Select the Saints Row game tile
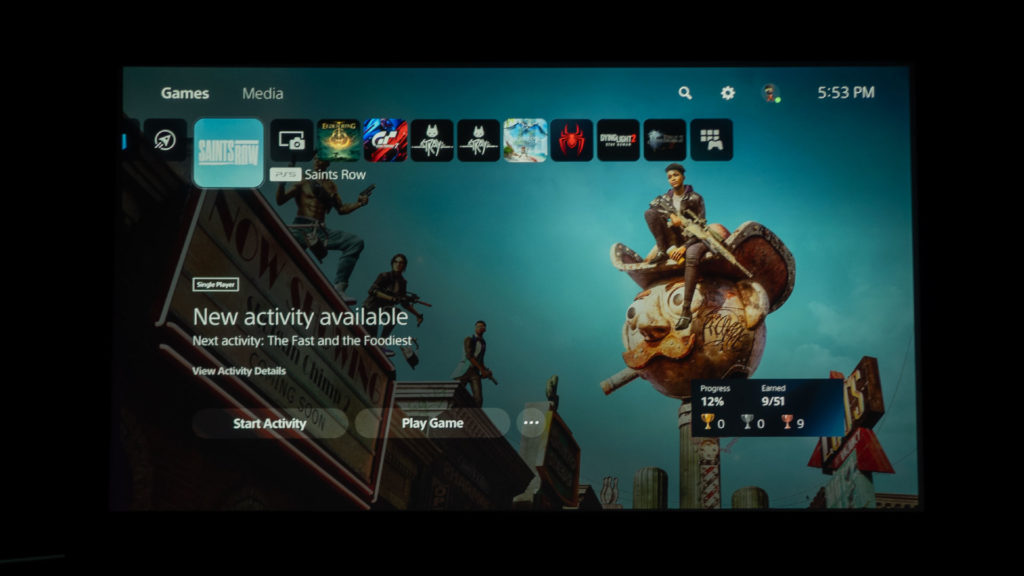The width and height of the screenshot is (1024, 576). (229, 153)
